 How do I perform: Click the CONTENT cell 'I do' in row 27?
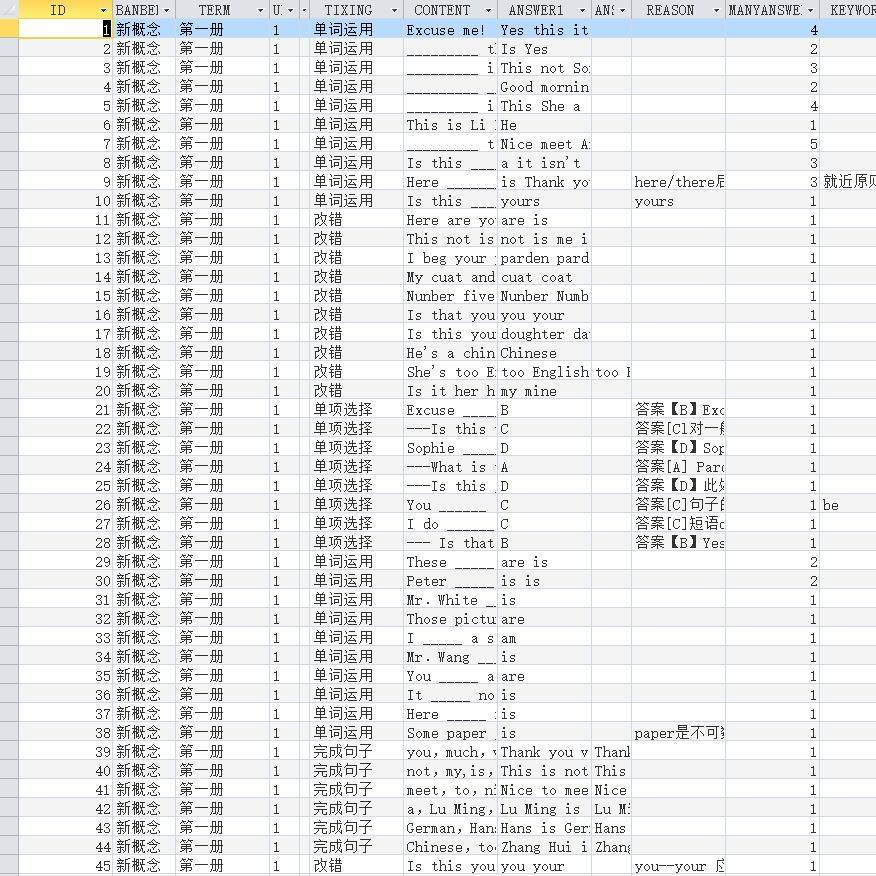tap(450, 523)
